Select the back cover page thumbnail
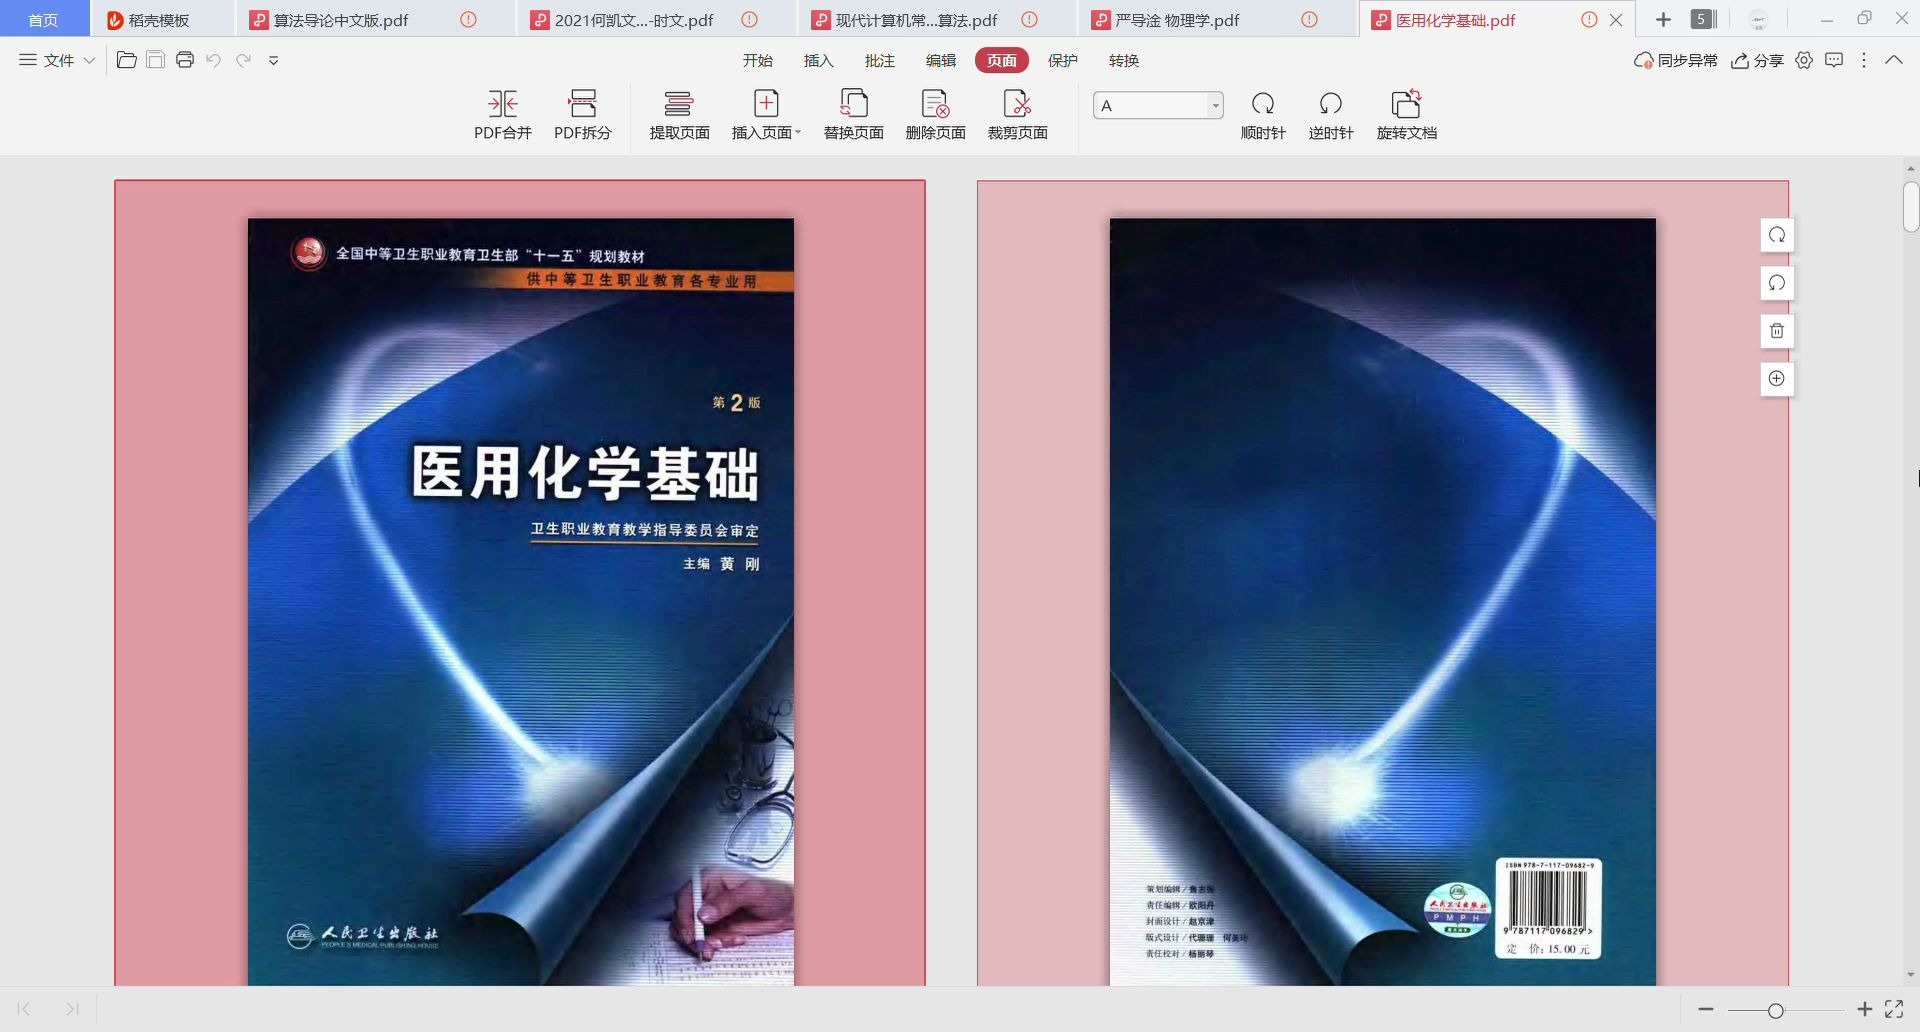Screen dimensions: 1920x1032 point(1383,583)
